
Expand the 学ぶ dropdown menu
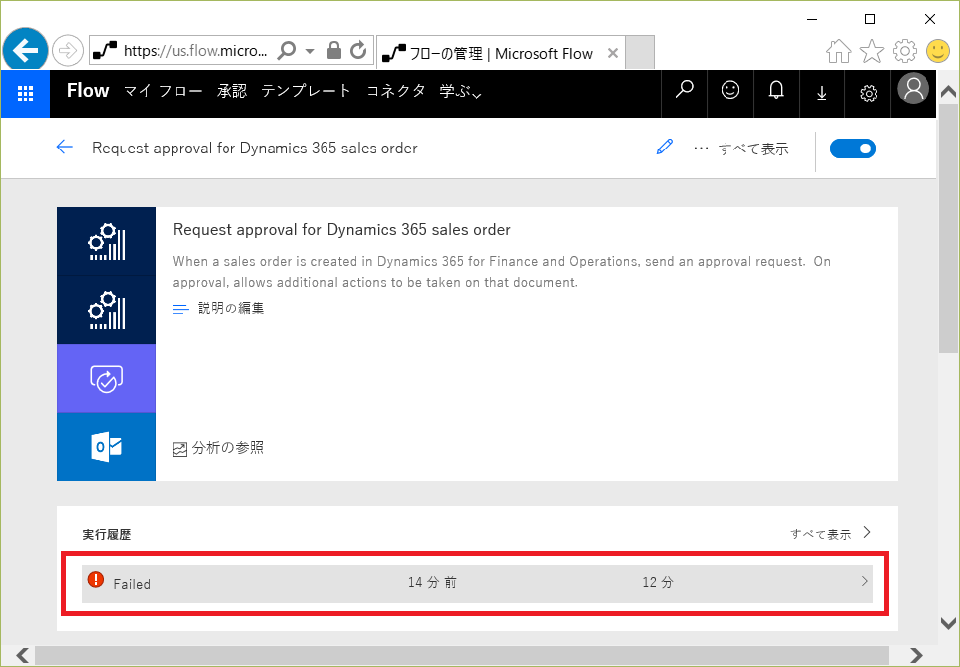[460, 91]
